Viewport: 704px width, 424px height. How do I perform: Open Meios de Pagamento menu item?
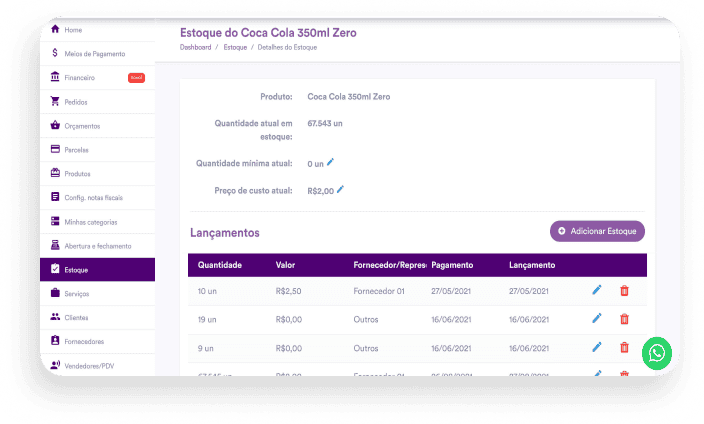(x=97, y=53)
